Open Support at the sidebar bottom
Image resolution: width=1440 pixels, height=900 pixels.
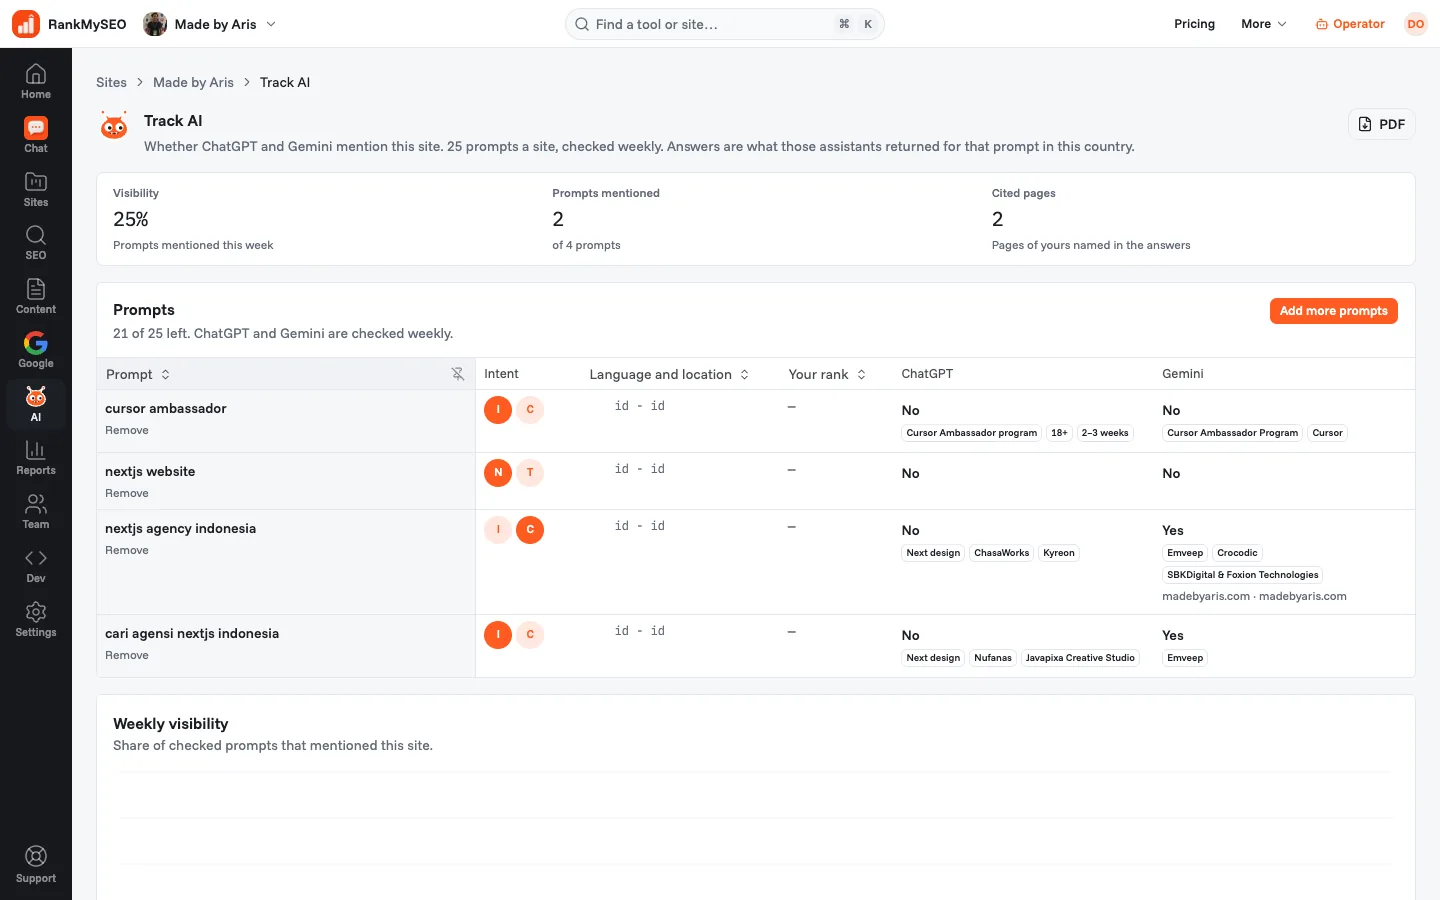point(36,864)
